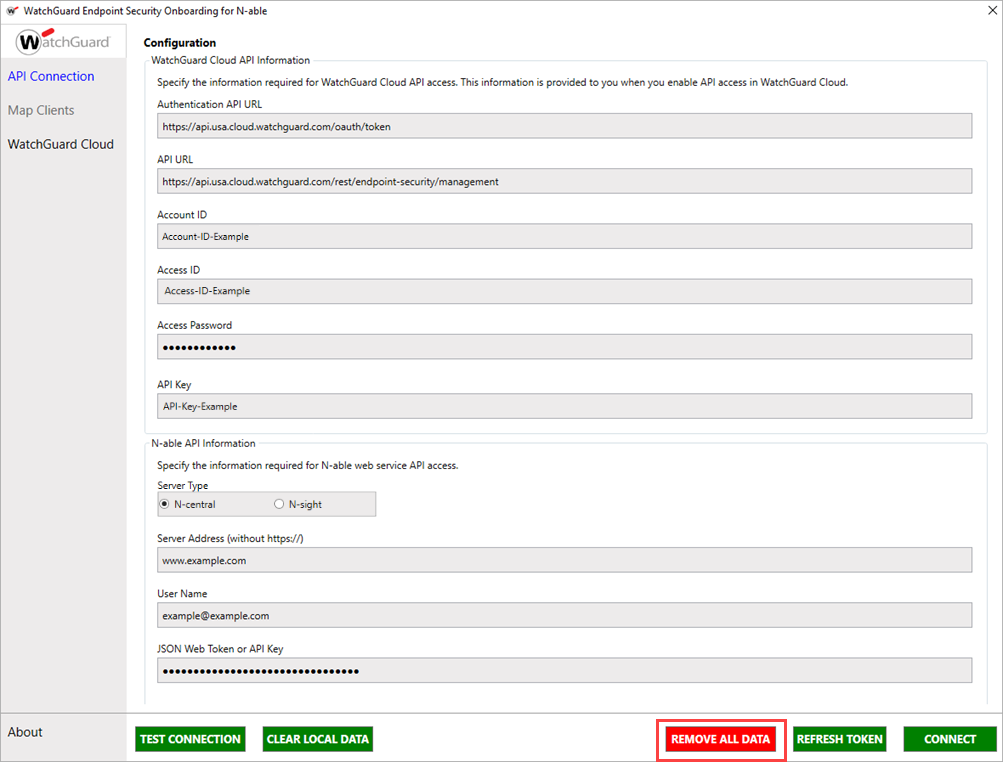1003x762 pixels.
Task: Click the TEST CONNECTION button
Action: click(x=190, y=739)
